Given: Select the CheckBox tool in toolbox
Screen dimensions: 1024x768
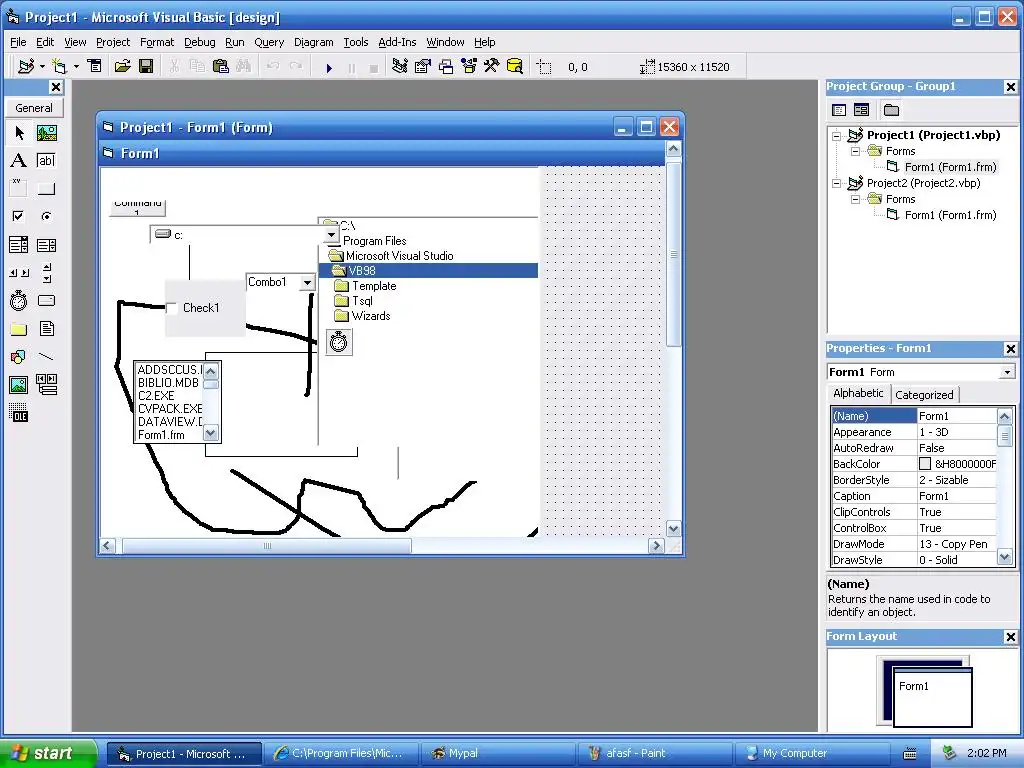Looking at the screenshot, I should 19,216.
